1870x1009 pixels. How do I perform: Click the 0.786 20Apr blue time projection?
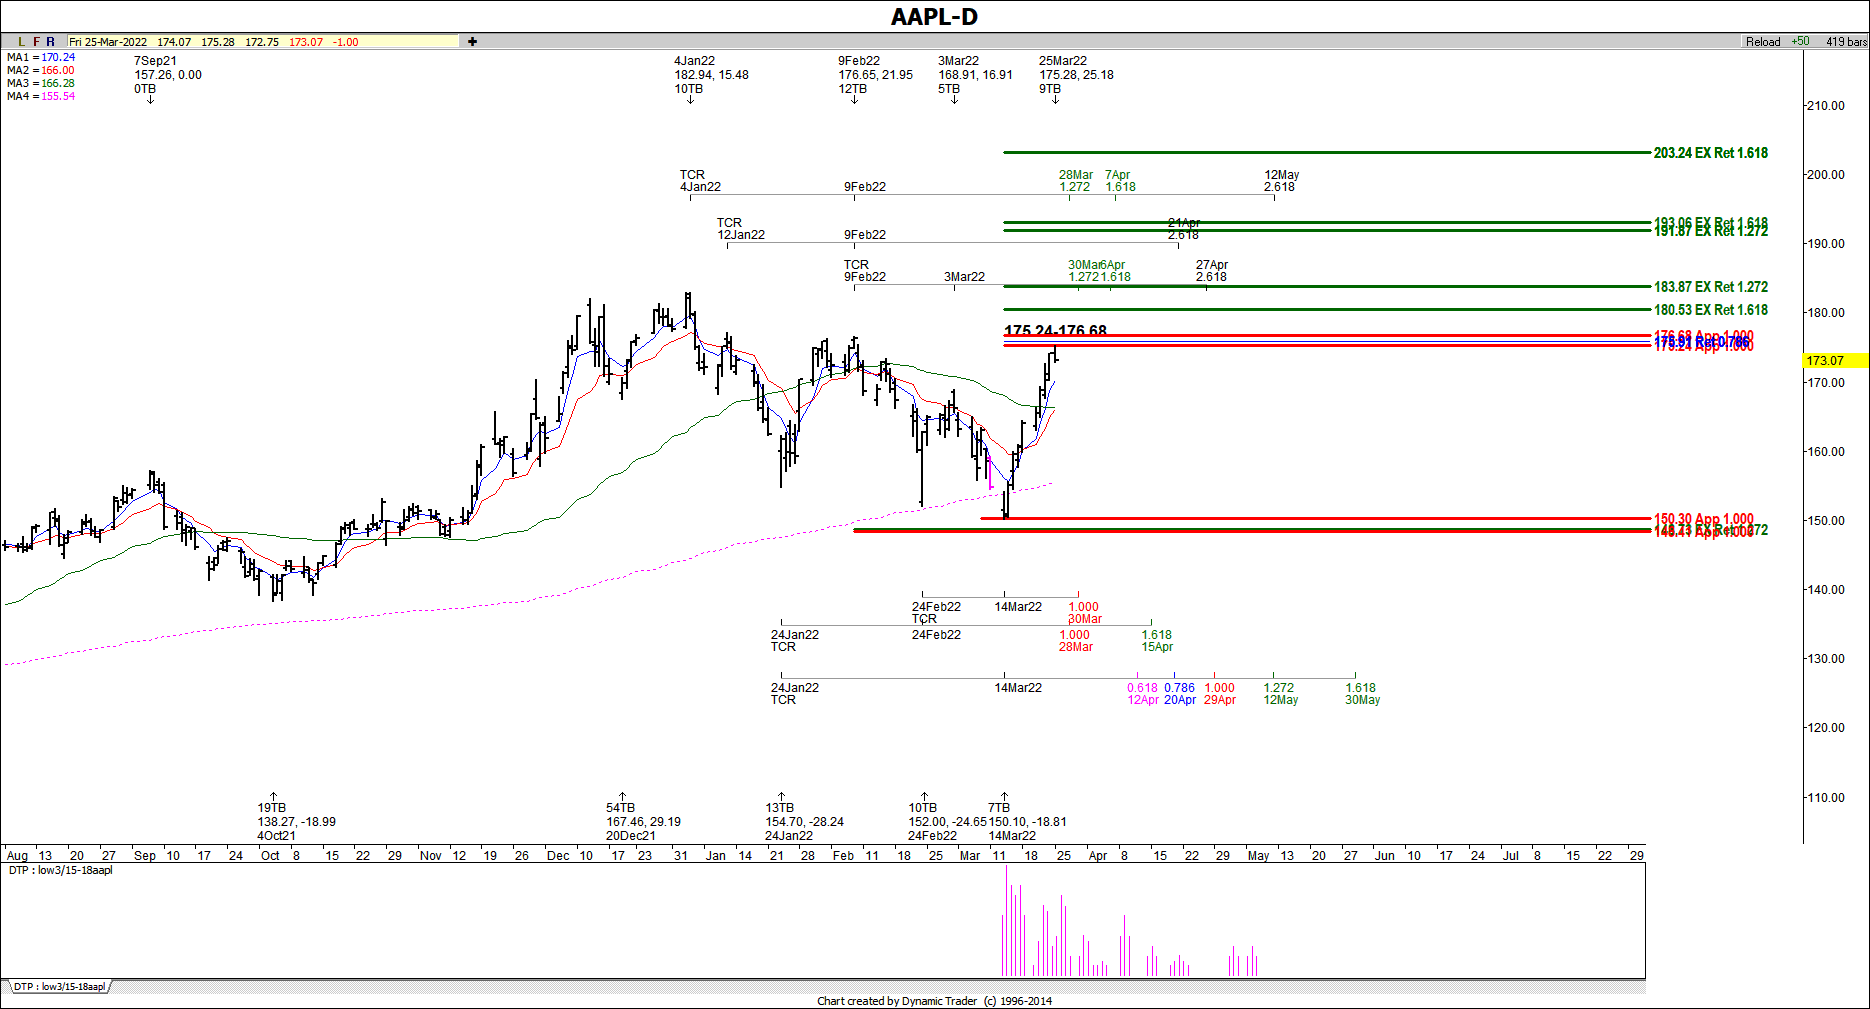pyautogui.click(x=1180, y=694)
